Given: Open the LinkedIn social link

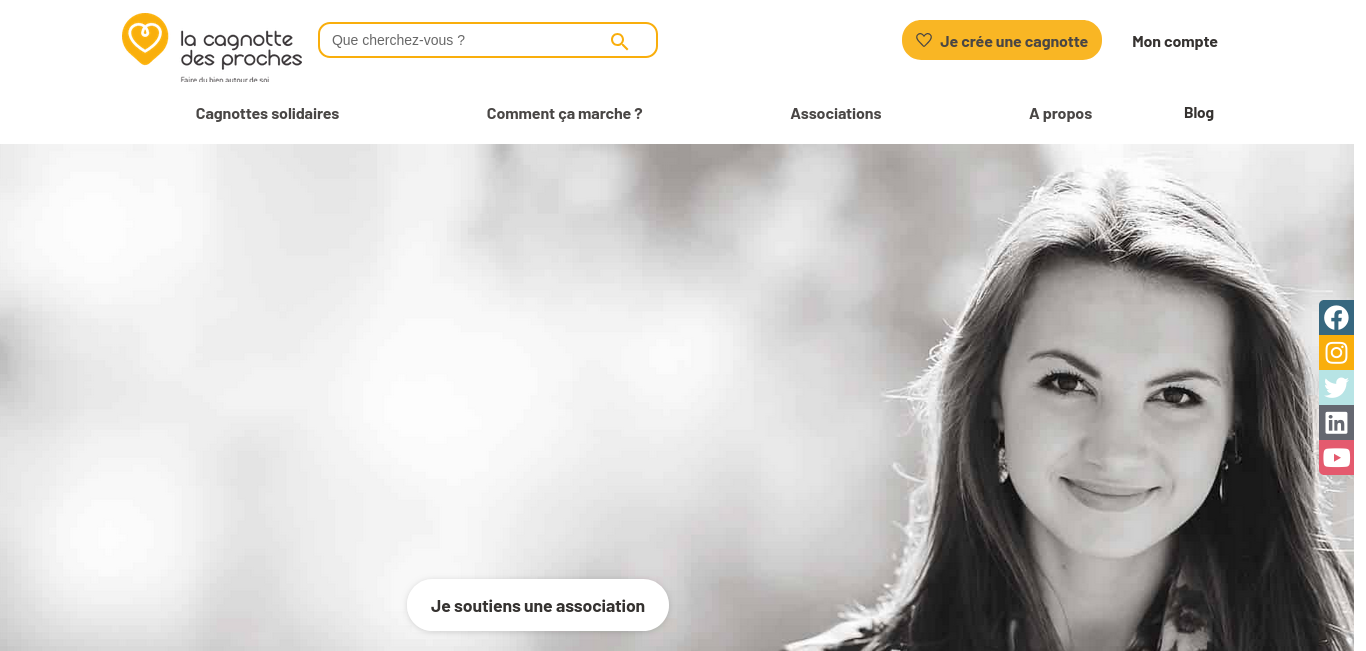Looking at the screenshot, I should (x=1336, y=423).
